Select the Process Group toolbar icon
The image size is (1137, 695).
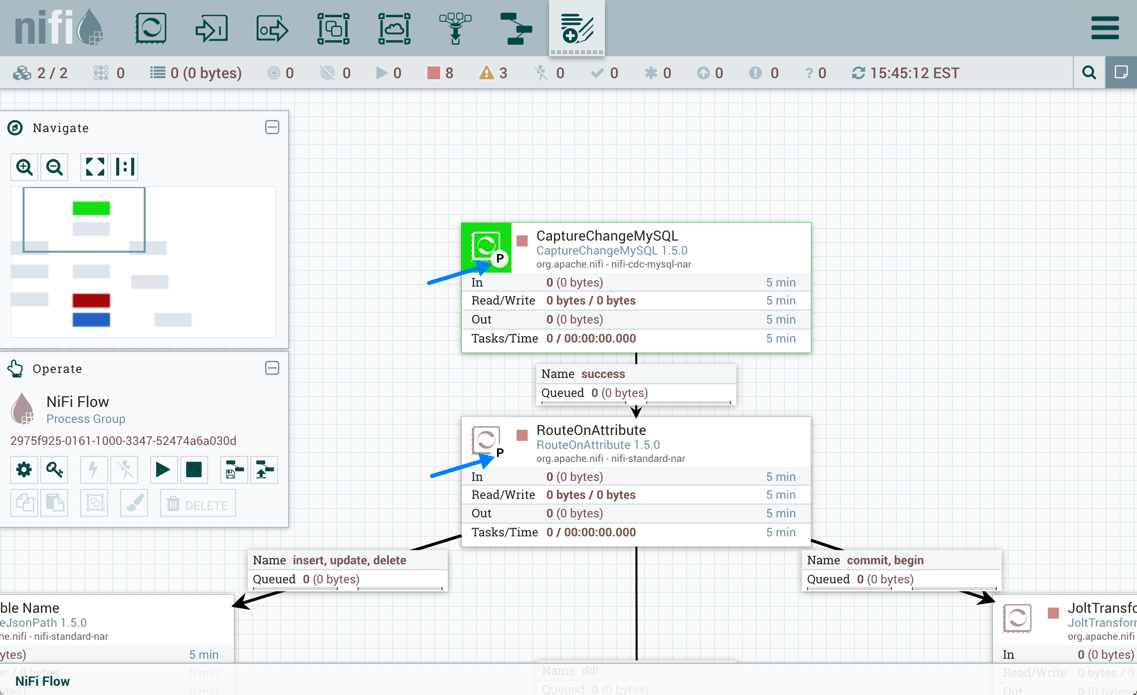333,28
